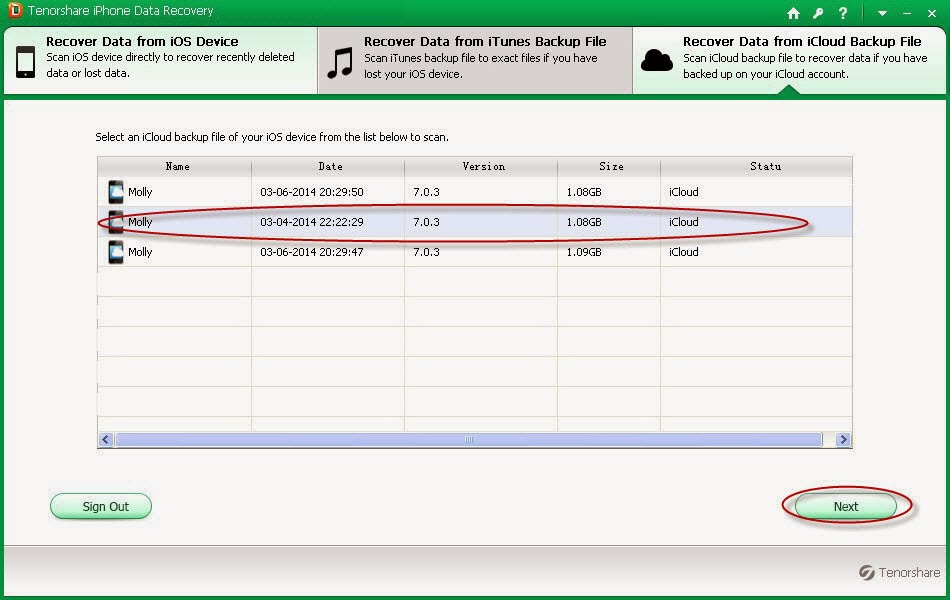Viewport: 950px width, 600px height.
Task: Expand the title bar dropdown arrow menu
Action: tap(882, 13)
